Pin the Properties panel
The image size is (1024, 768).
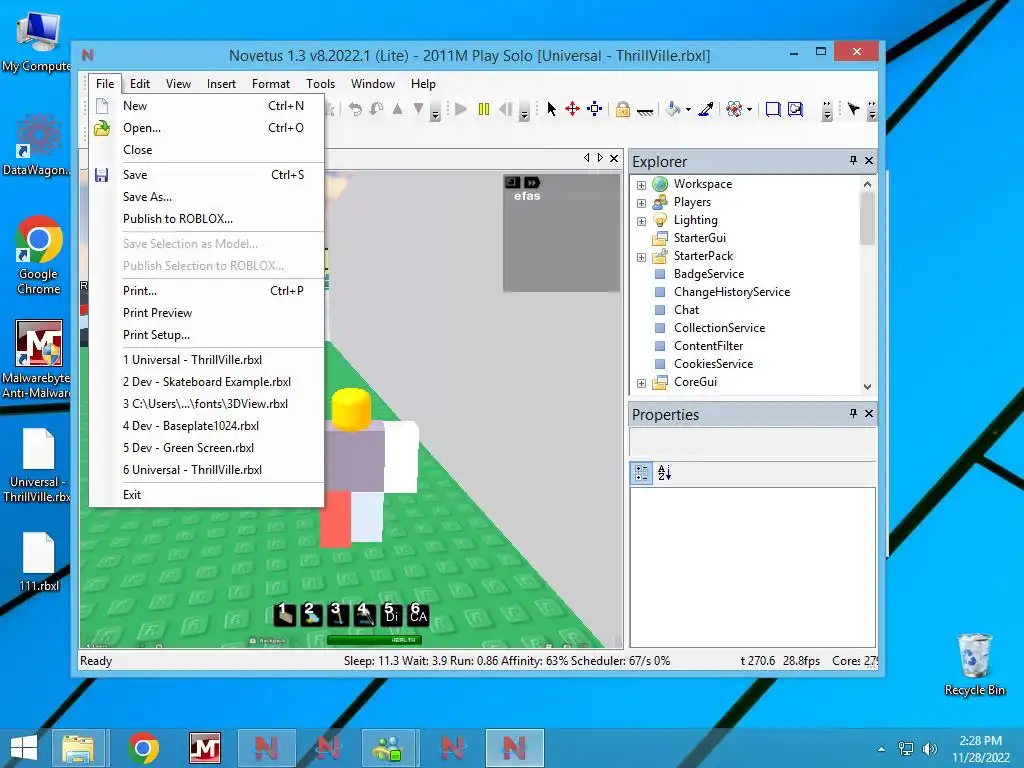point(853,413)
